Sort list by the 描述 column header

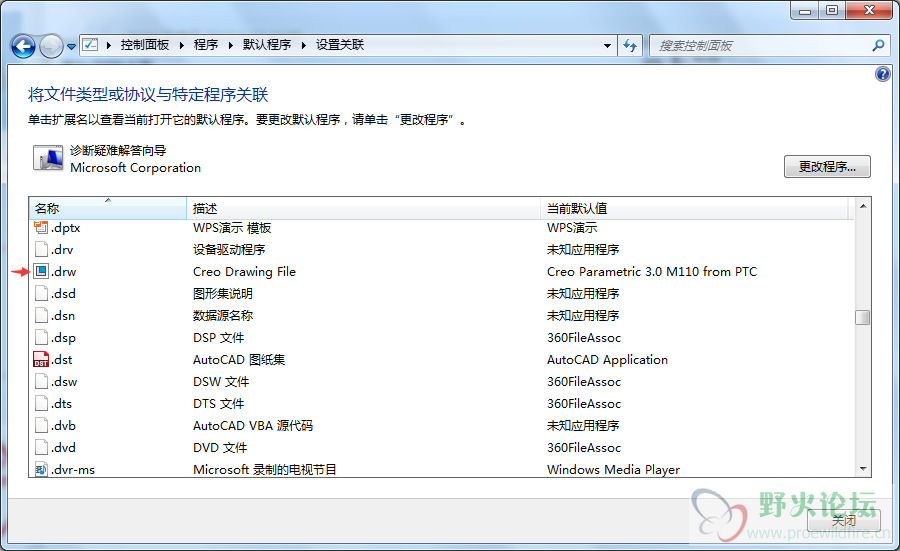[363, 208]
